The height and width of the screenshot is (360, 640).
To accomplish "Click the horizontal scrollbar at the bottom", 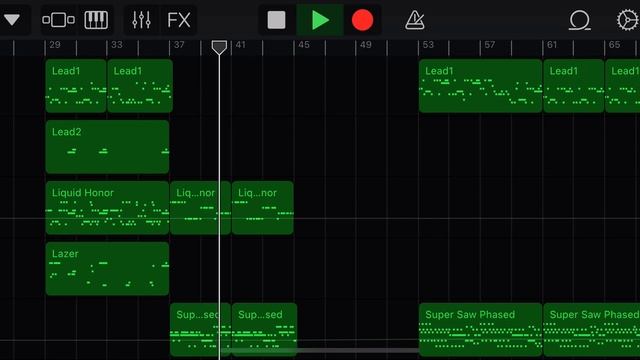I will pyautogui.click(x=320, y=350).
